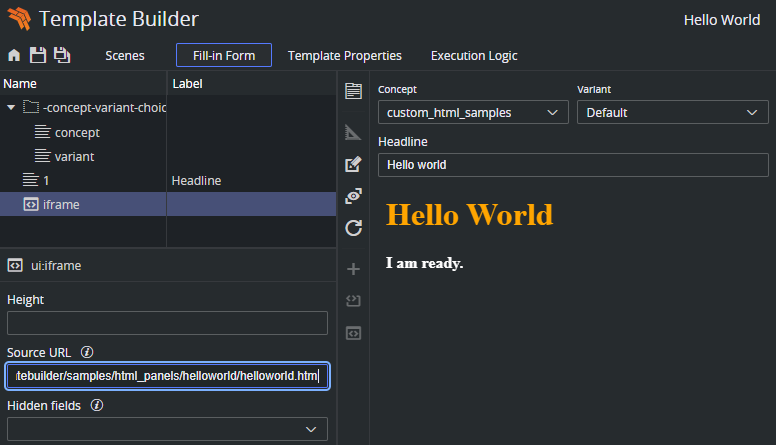Open the Concept dropdown

pos(472,113)
